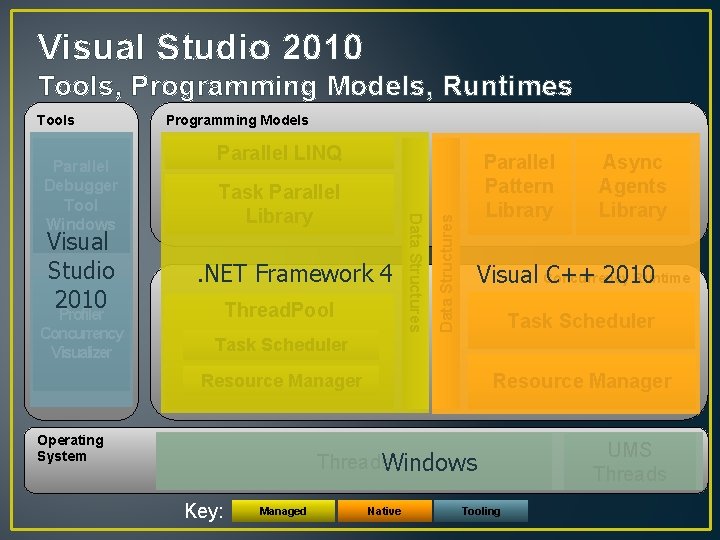
Task: Click the orange vertical 'Data Structures' bar
Action: click(x=446, y=273)
